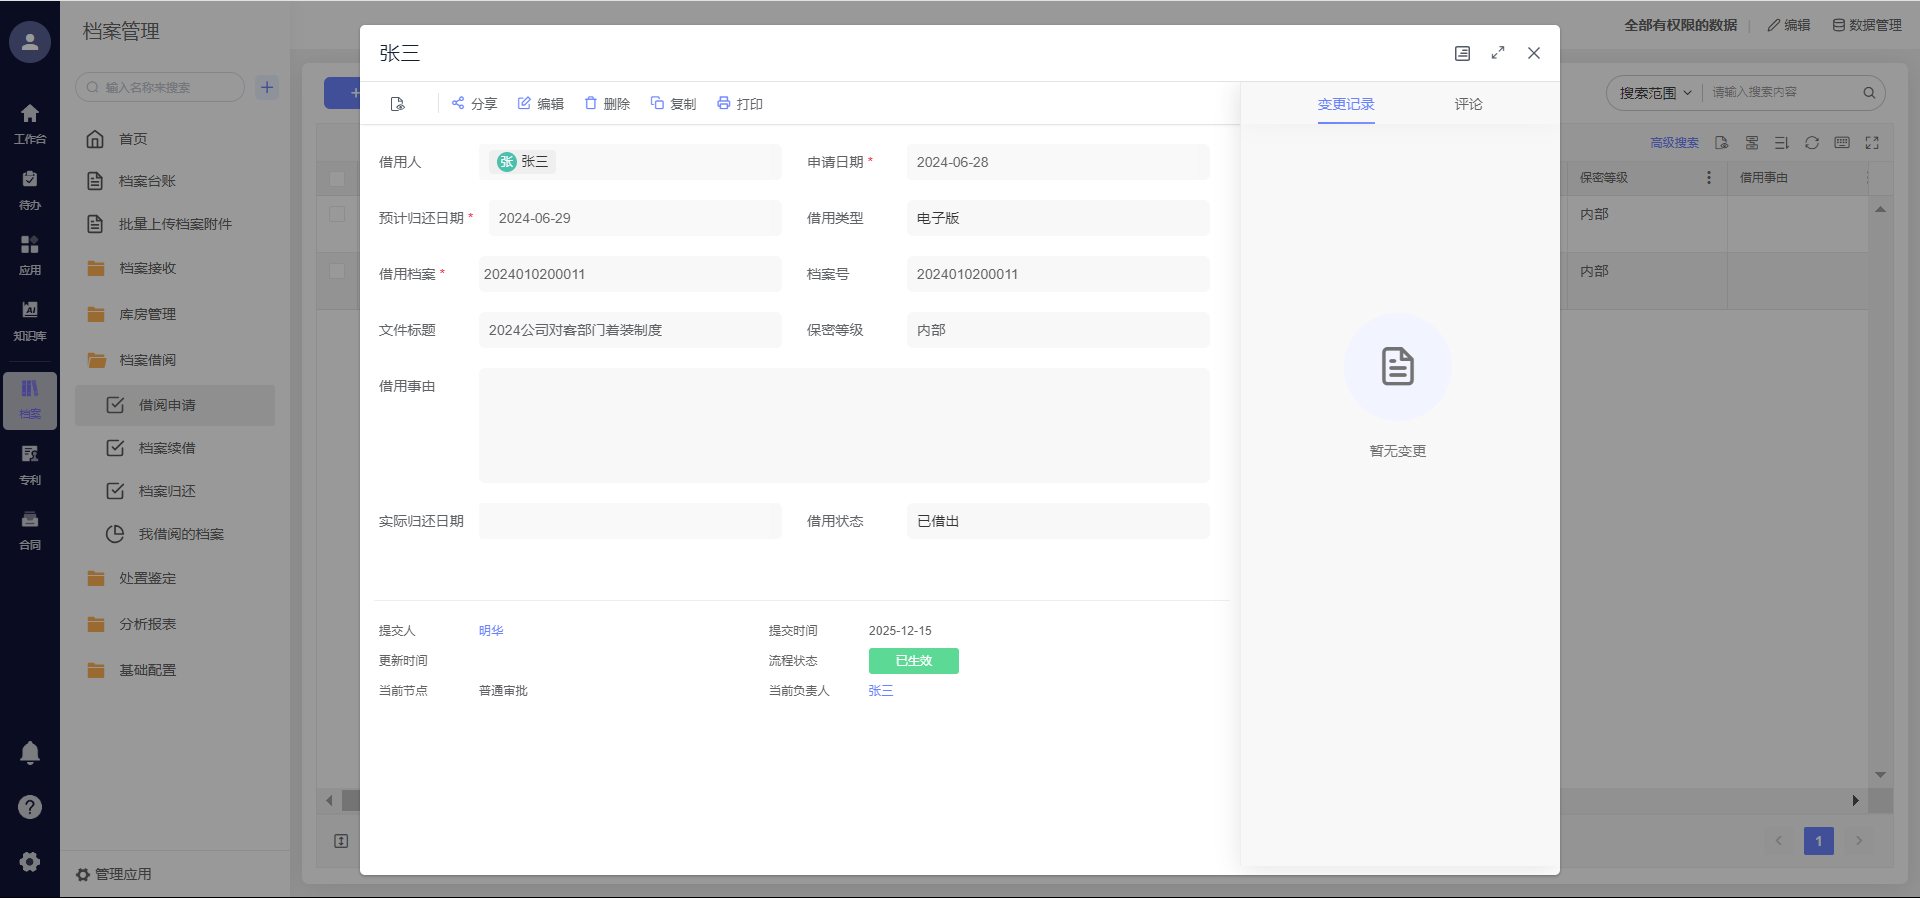1920x898 pixels.
Task: Click the delete trash icon
Action: 591,103
